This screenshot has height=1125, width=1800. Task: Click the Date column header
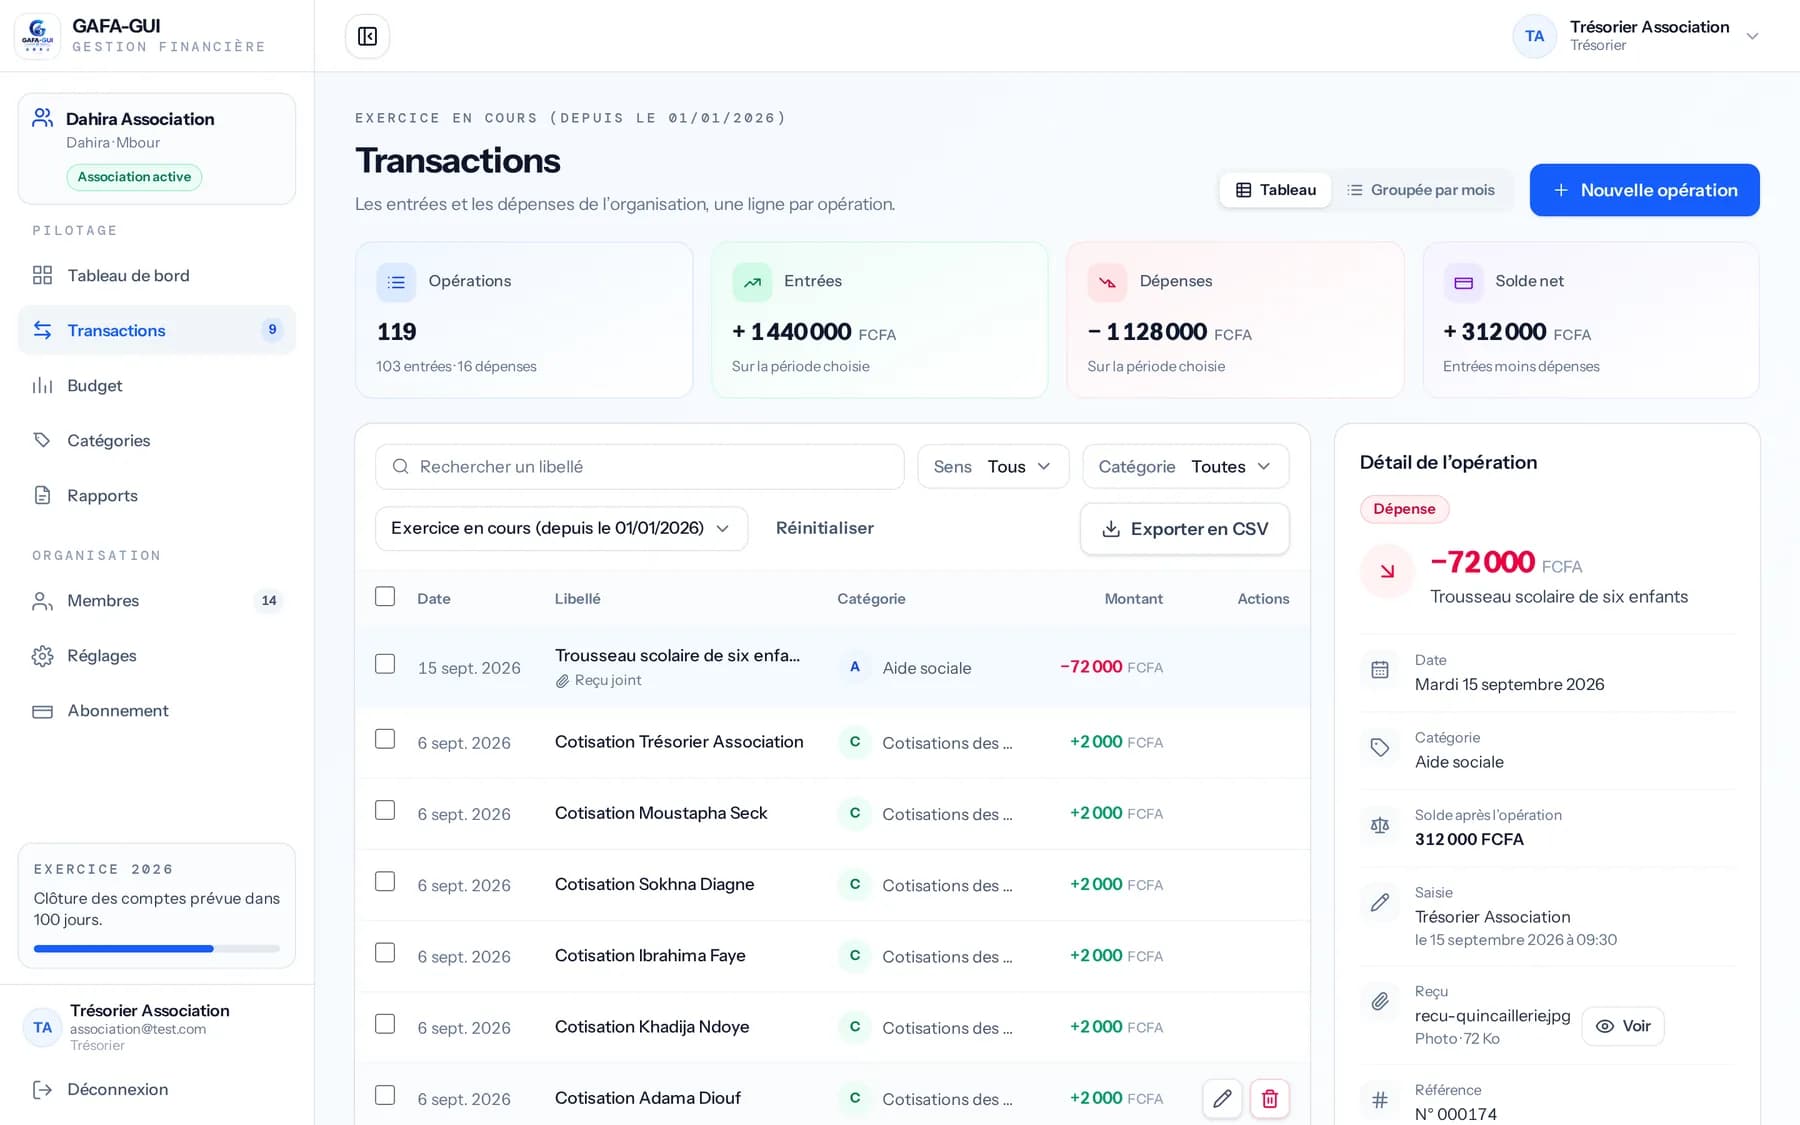[434, 598]
